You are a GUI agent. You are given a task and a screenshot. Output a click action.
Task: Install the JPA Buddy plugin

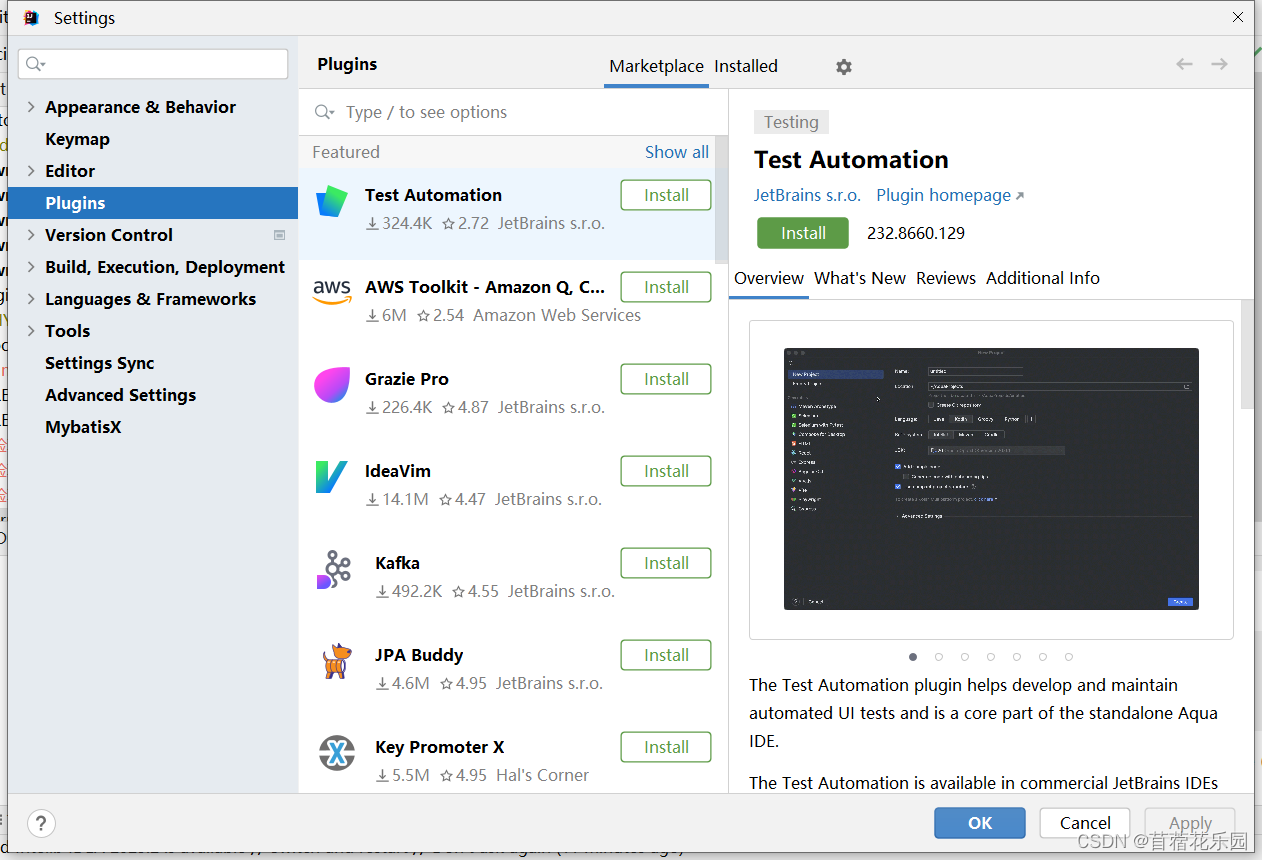point(666,655)
